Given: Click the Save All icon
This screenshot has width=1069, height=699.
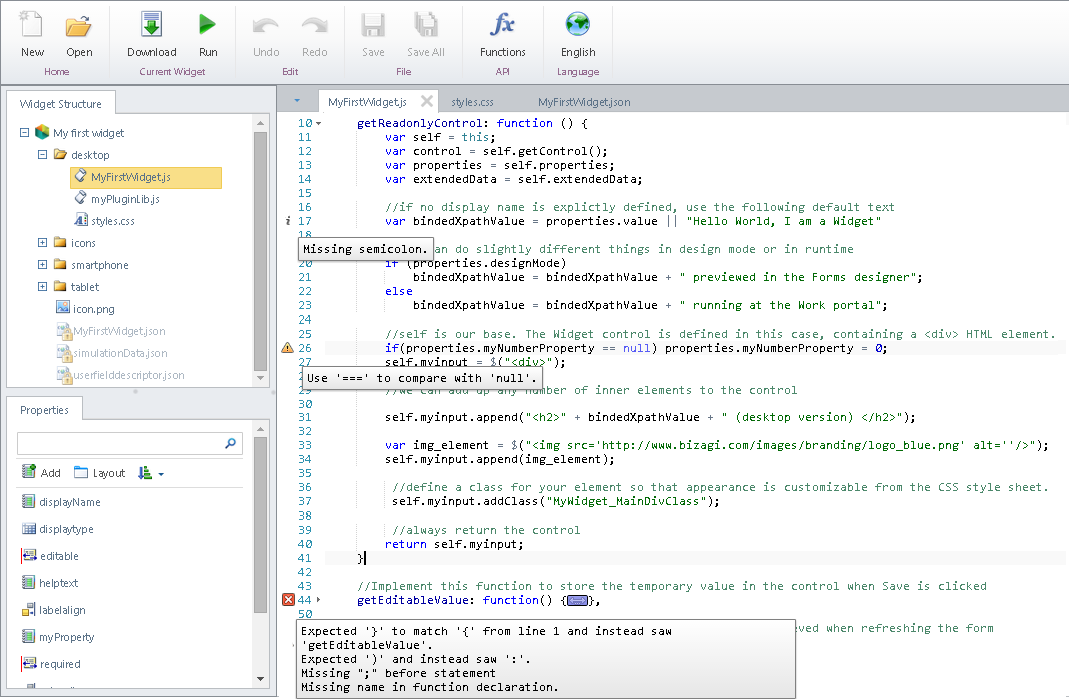Looking at the screenshot, I should [x=426, y=25].
